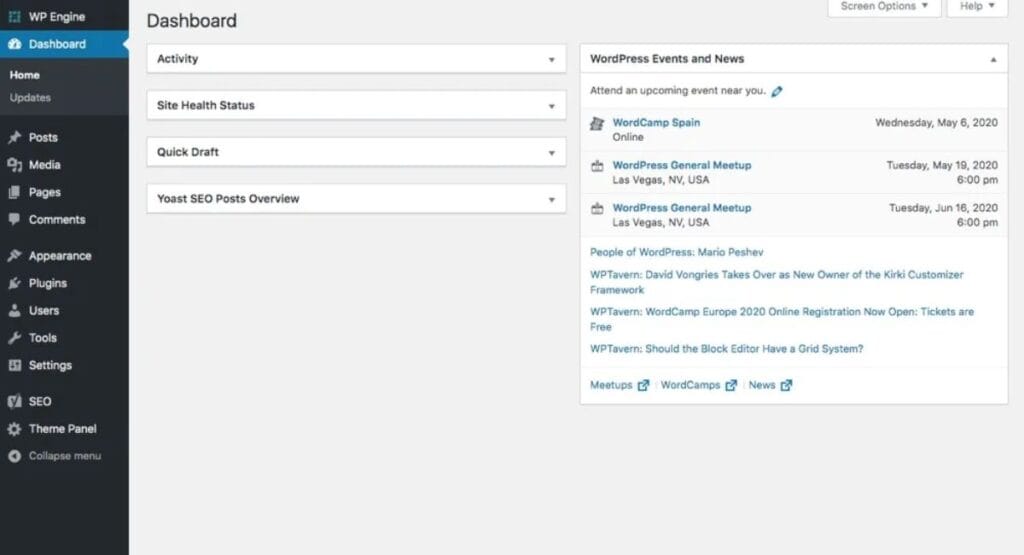
Task: Click the Plugins plug icon
Action: coord(14,283)
